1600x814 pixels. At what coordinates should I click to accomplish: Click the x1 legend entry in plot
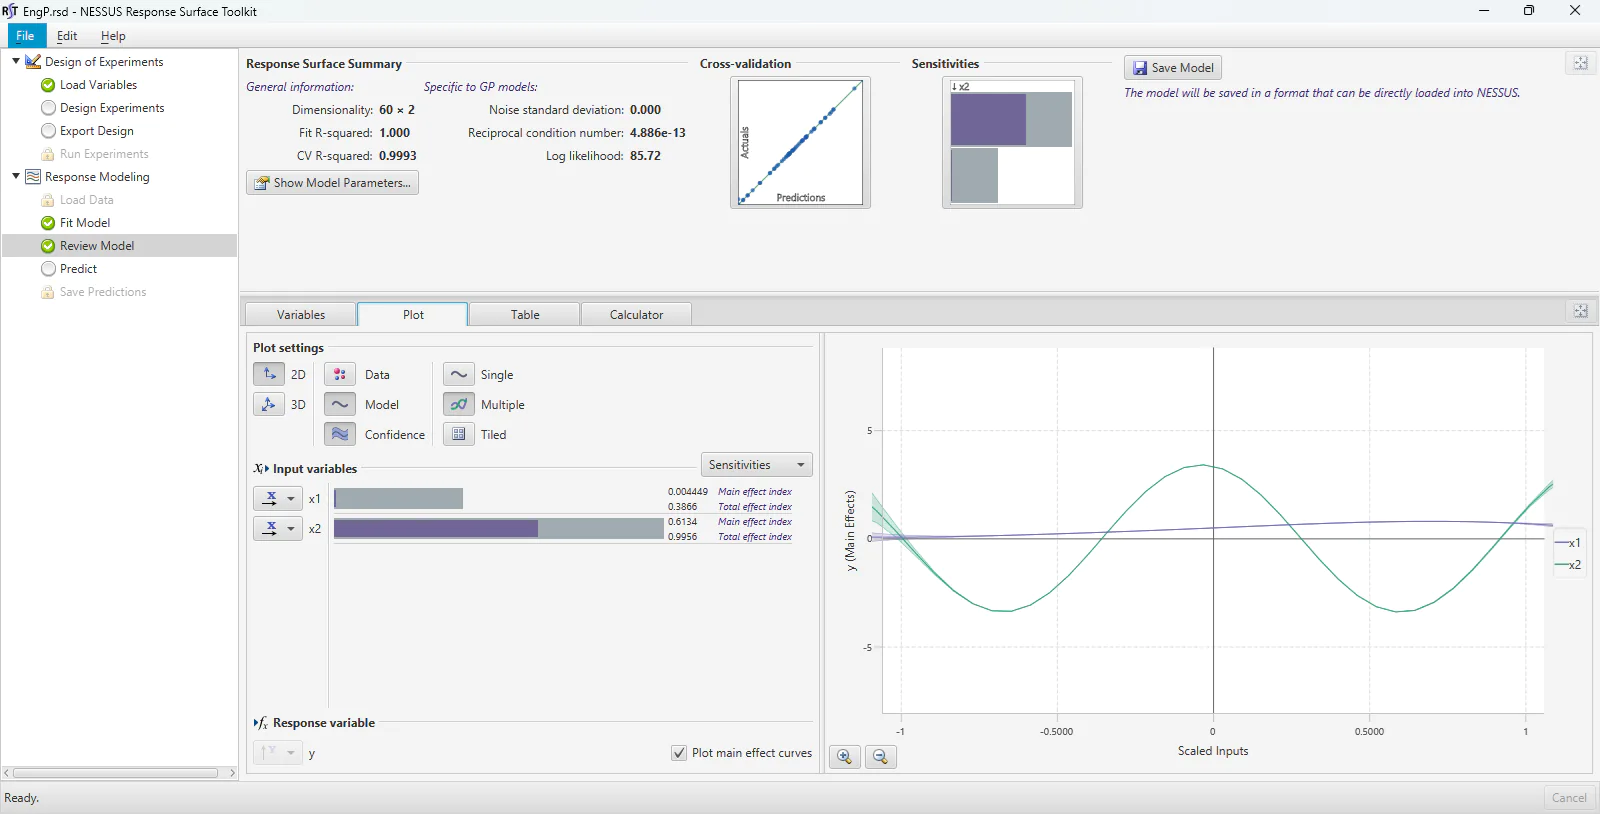(x=1568, y=543)
